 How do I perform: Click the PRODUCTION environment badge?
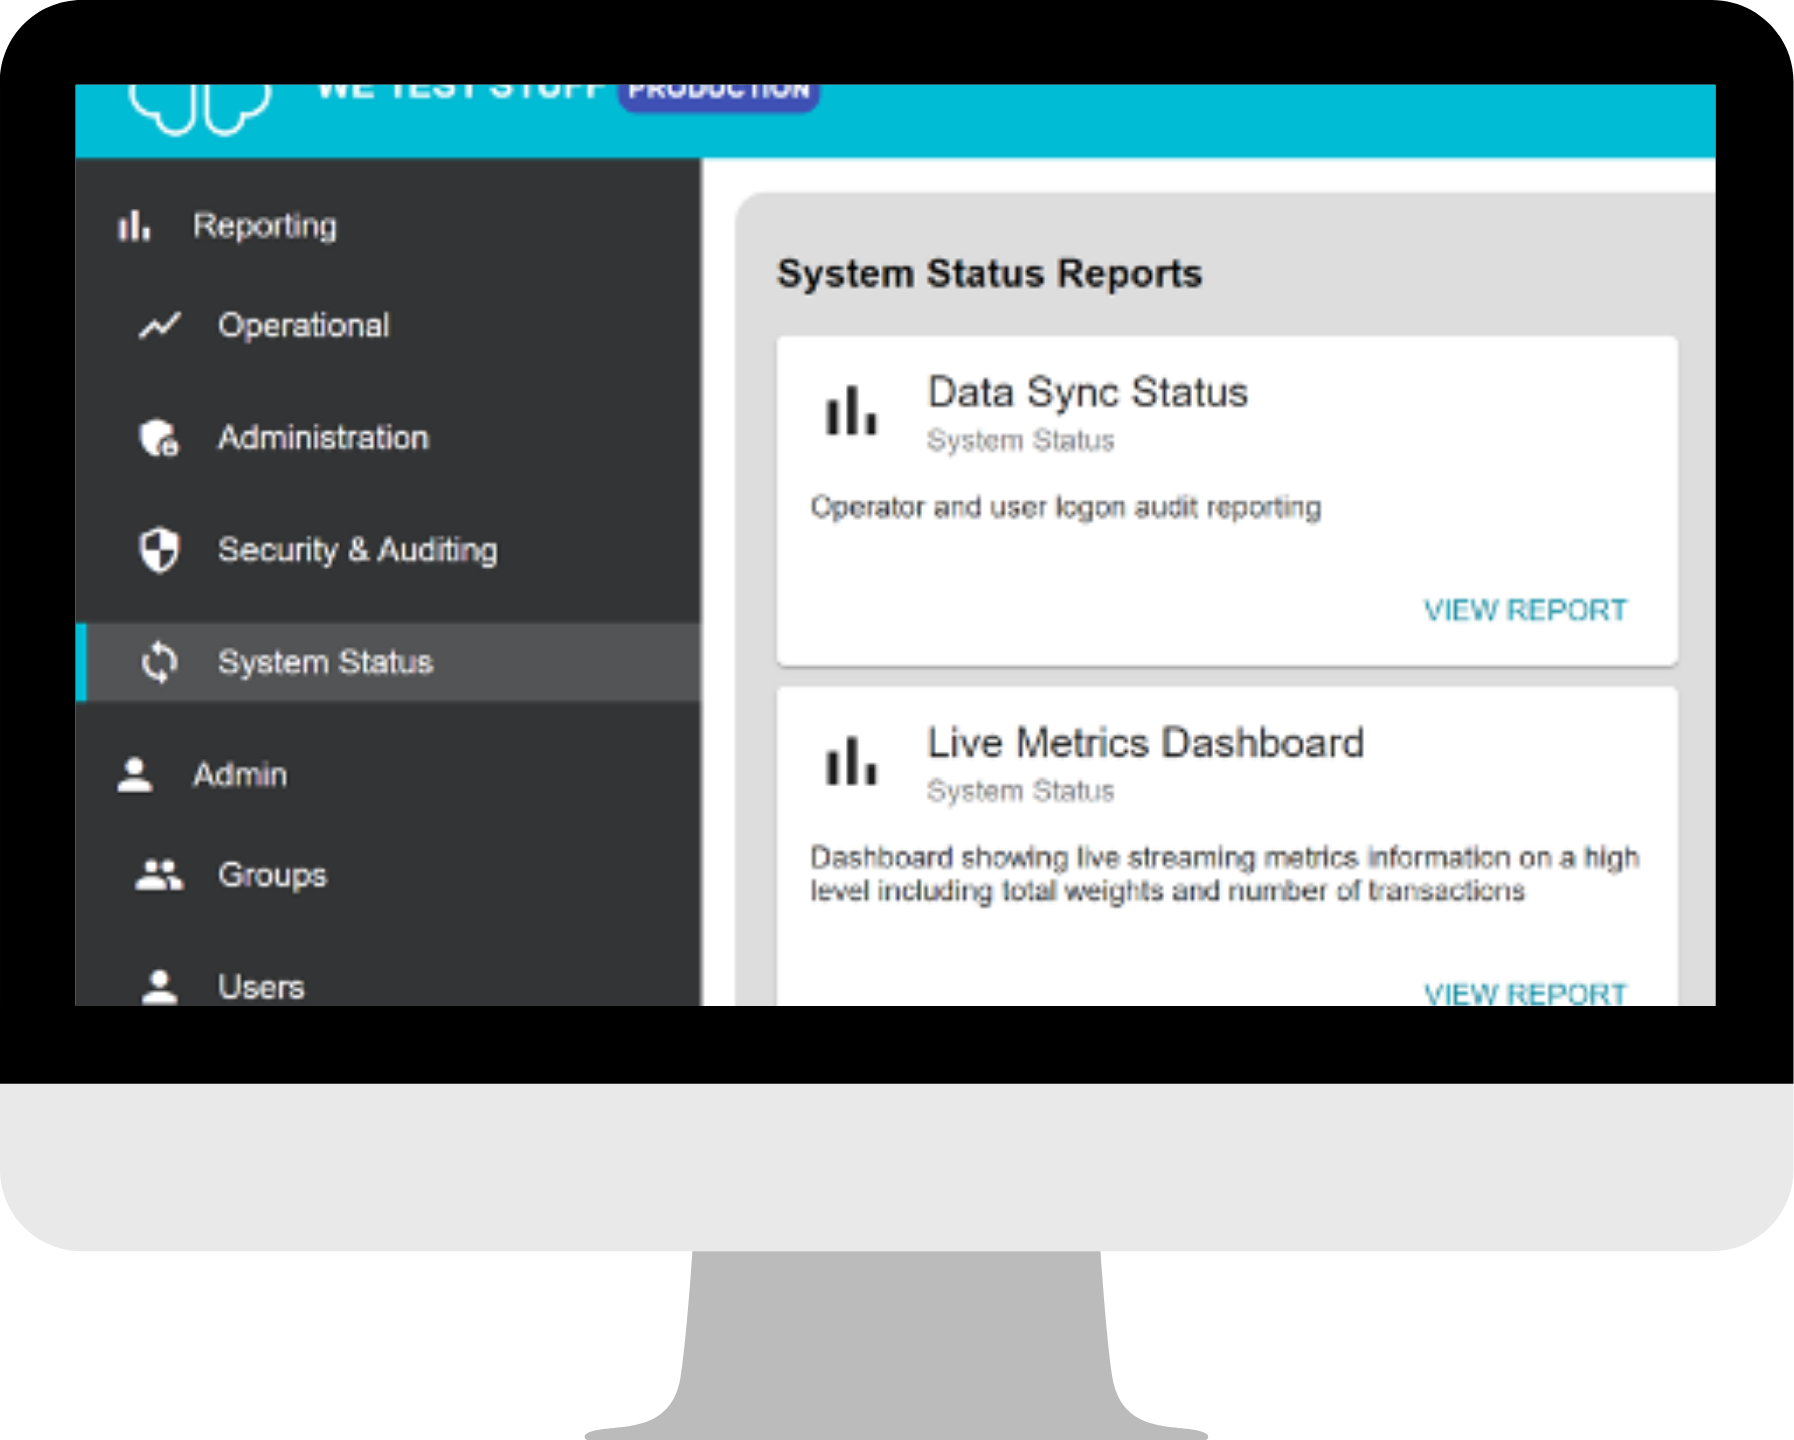[718, 94]
